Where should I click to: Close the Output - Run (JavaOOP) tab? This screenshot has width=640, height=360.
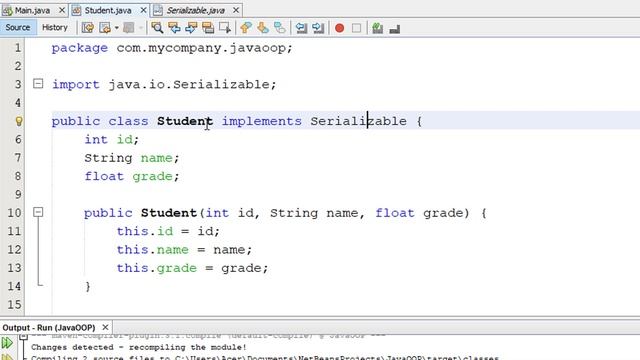tap(105, 327)
